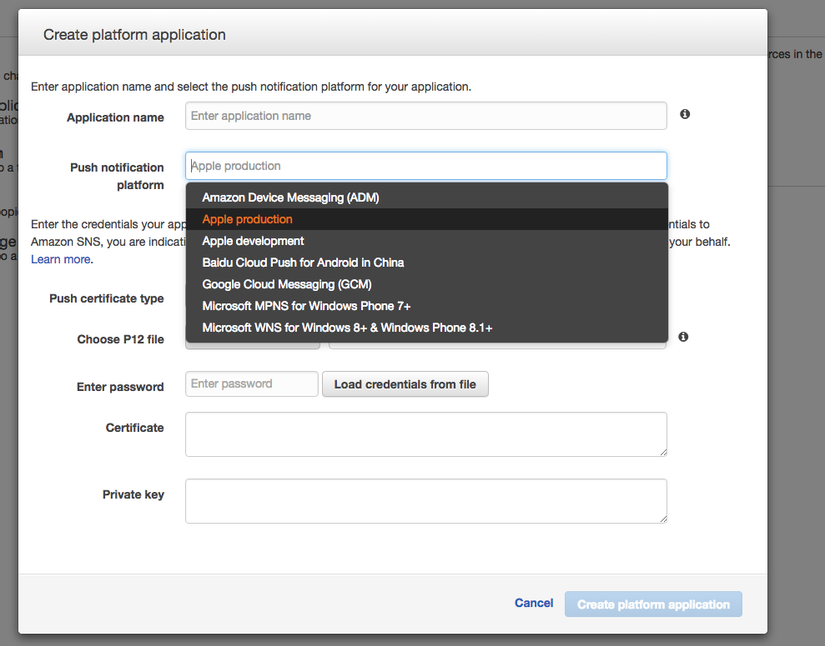The image size is (825, 646).
Task: Click the Certificate text area
Action: coord(425,433)
